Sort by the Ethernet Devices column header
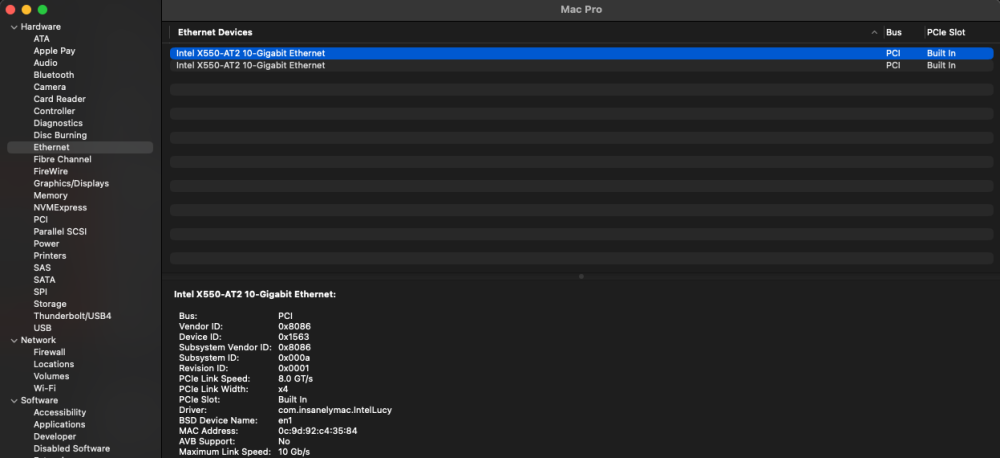1000x458 pixels. point(215,32)
